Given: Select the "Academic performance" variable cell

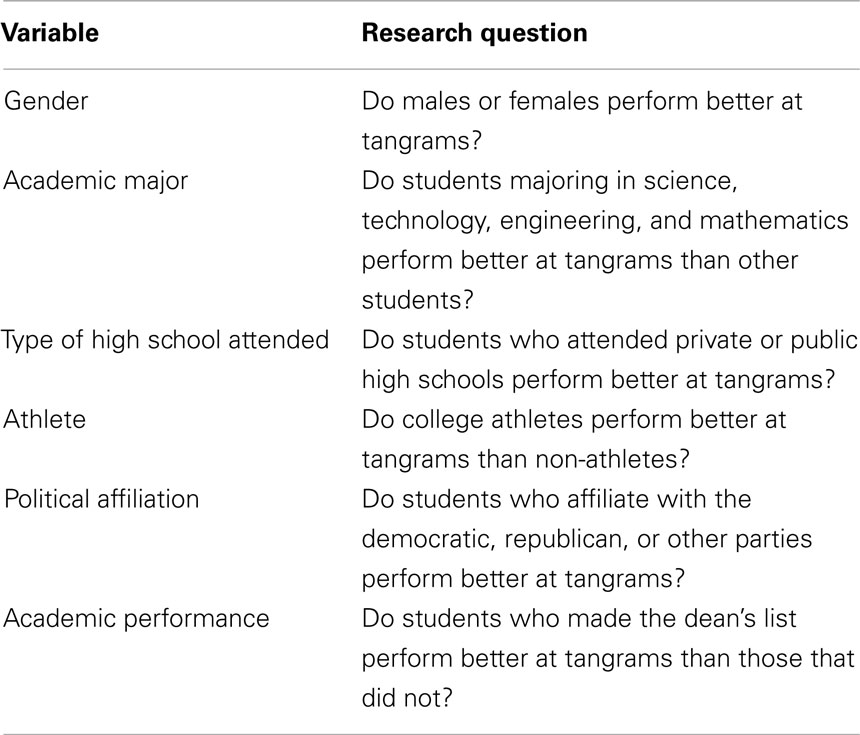Looking at the screenshot, I should click(x=137, y=619).
